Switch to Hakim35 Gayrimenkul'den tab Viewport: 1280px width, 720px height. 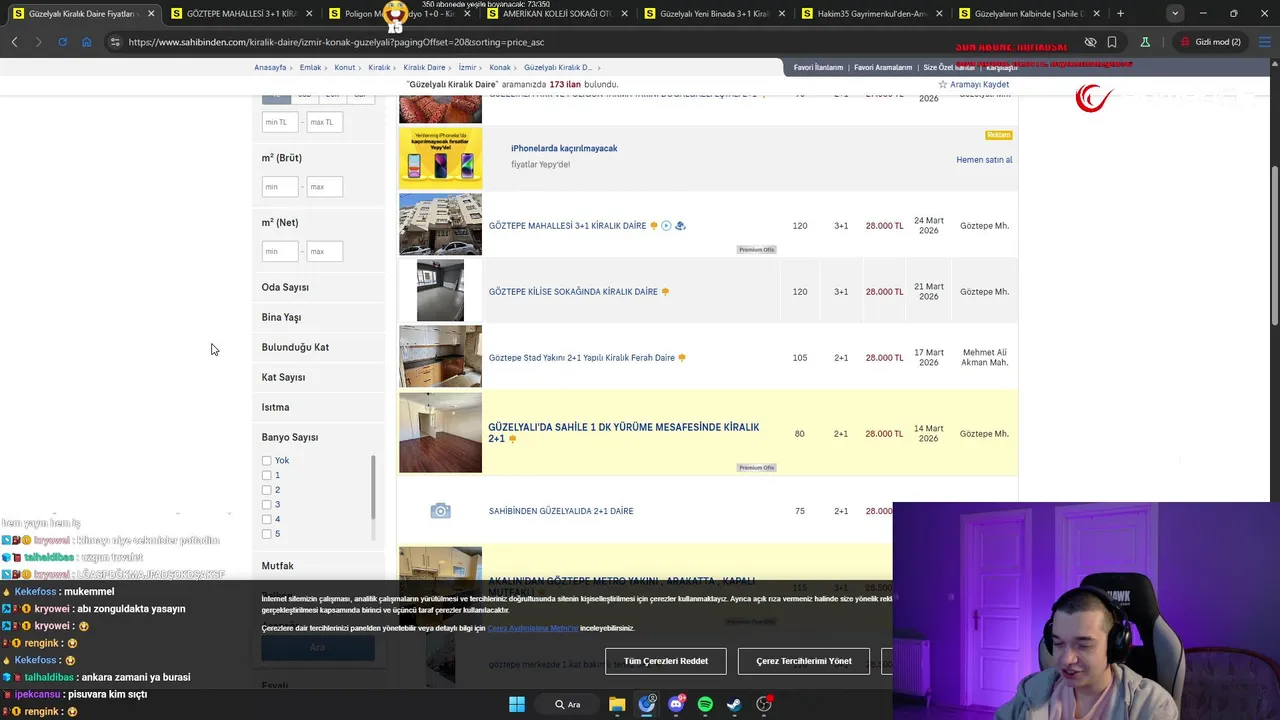(871, 14)
